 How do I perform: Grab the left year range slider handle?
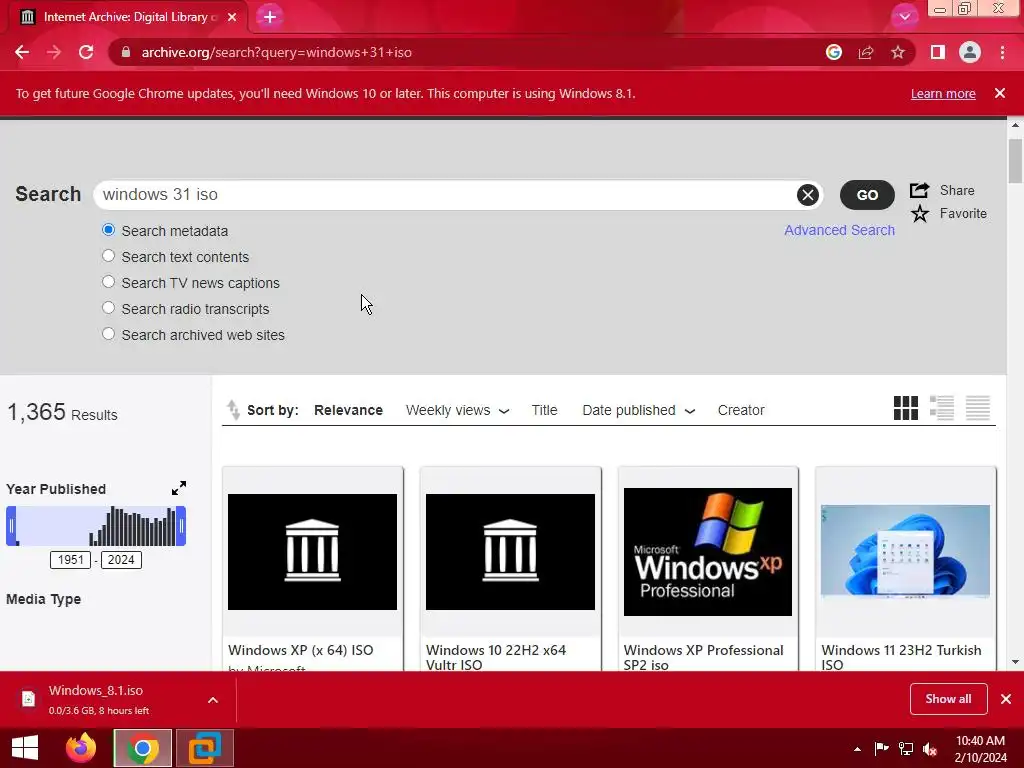[x=11, y=526]
